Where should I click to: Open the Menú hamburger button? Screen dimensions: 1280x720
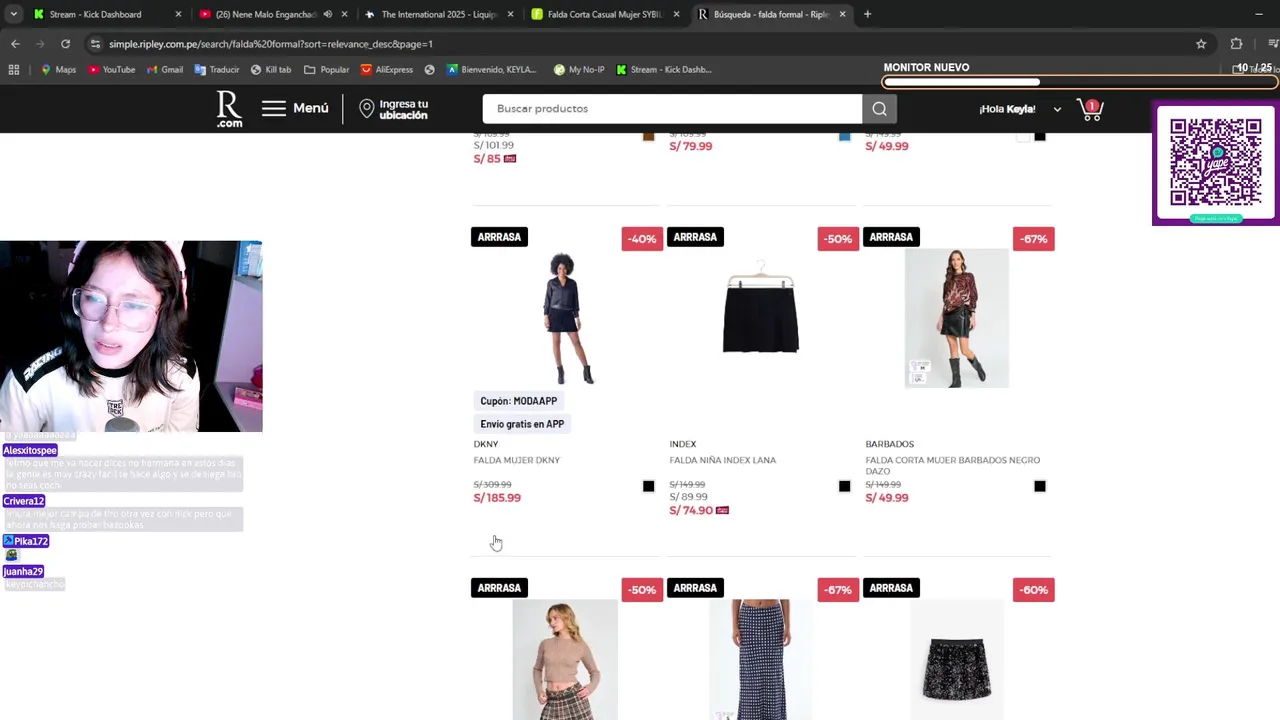pyautogui.click(x=295, y=108)
